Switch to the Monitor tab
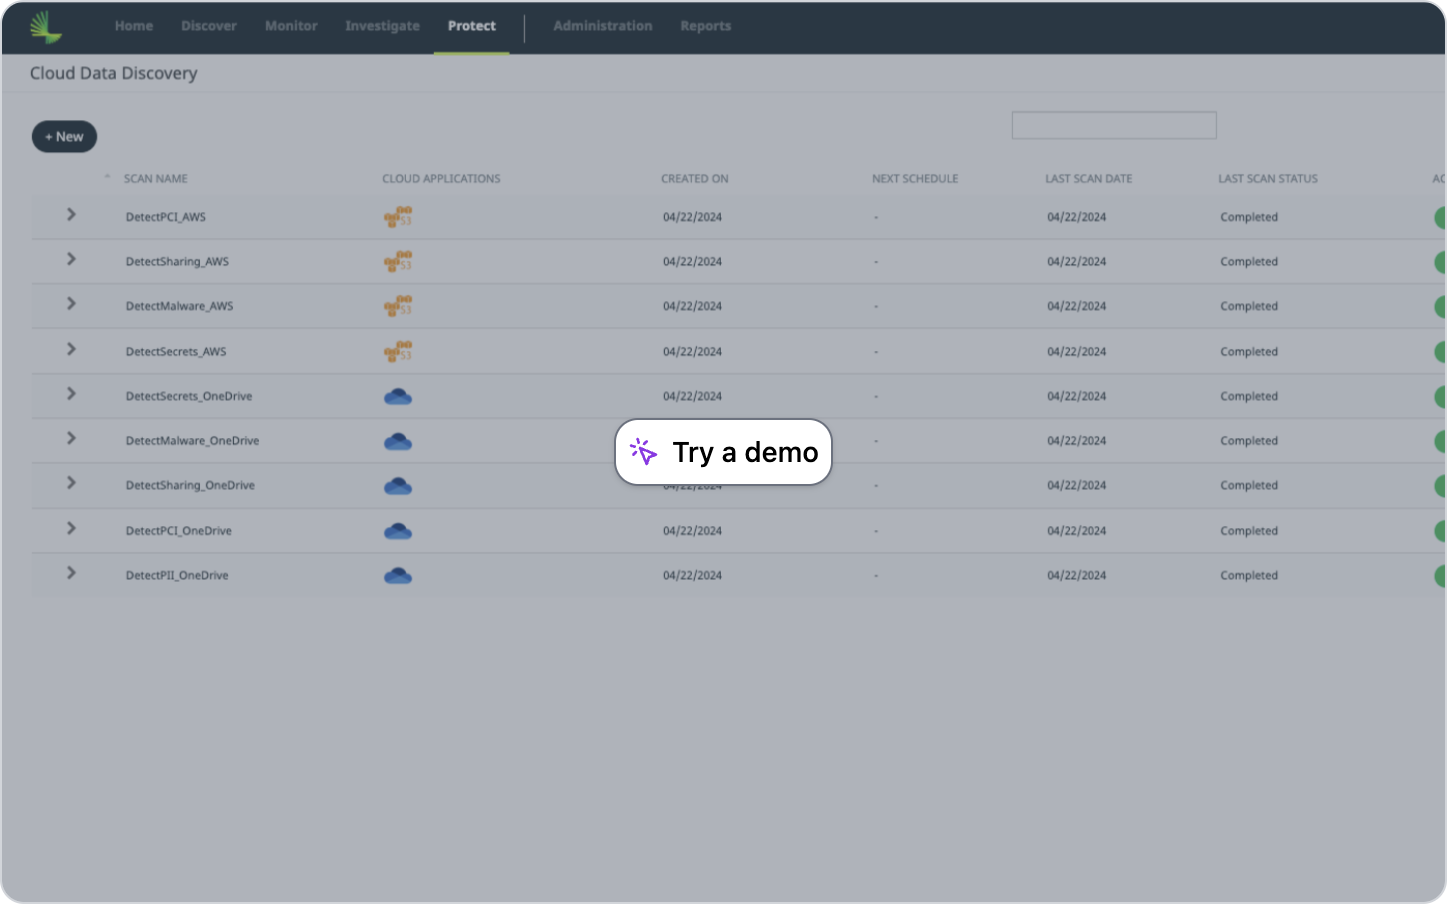Screen dimensions: 1450x904 pyautogui.click(x=291, y=26)
